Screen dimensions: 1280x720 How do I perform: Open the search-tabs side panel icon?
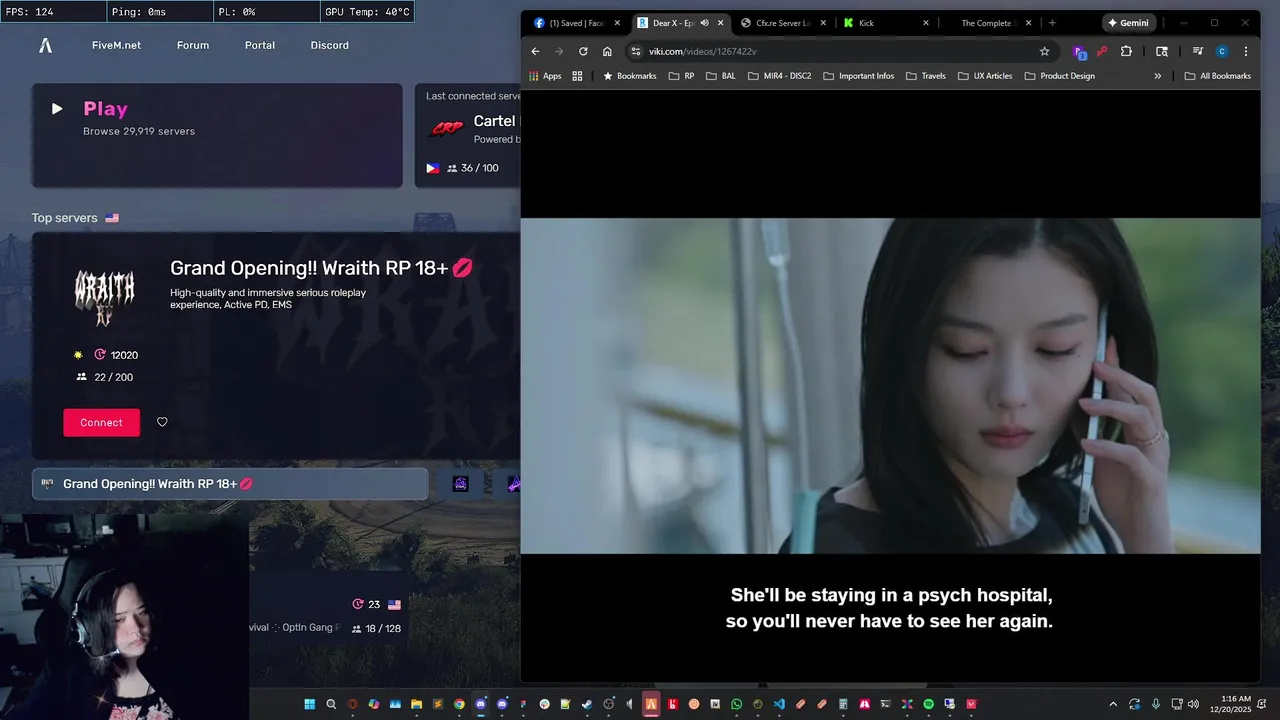[x=1162, y=51]
